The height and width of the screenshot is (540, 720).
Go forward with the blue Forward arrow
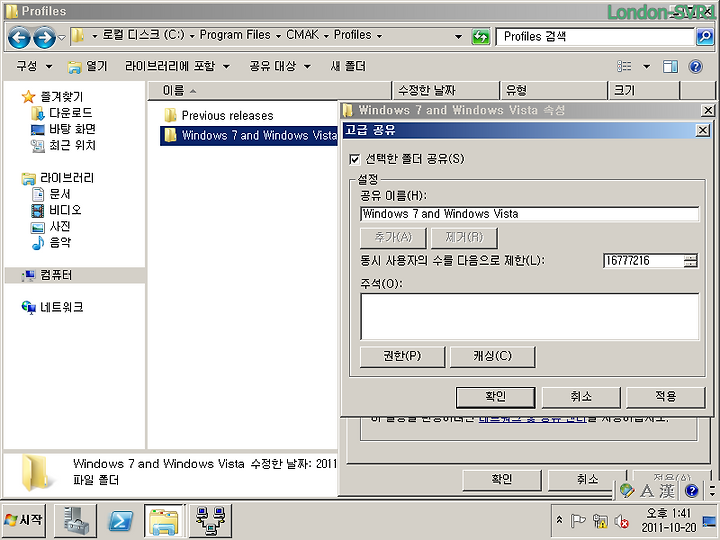click(45, 37)
